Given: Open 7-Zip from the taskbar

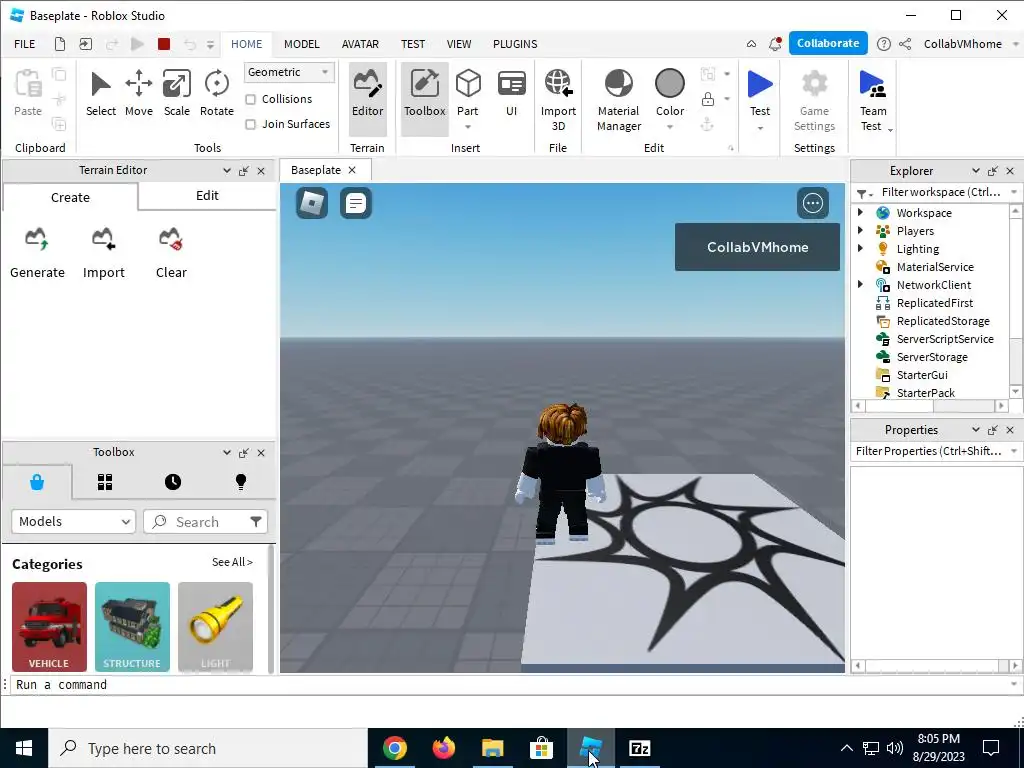Looking at the screenshot, I should pyautogui.click(x=639, y=748).
